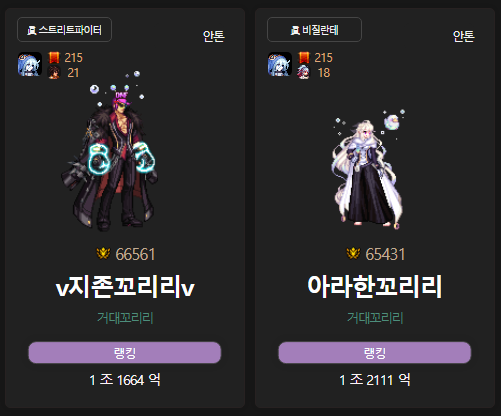
Task: Click the 비질란테 job tag button
Action: (314, 30)
